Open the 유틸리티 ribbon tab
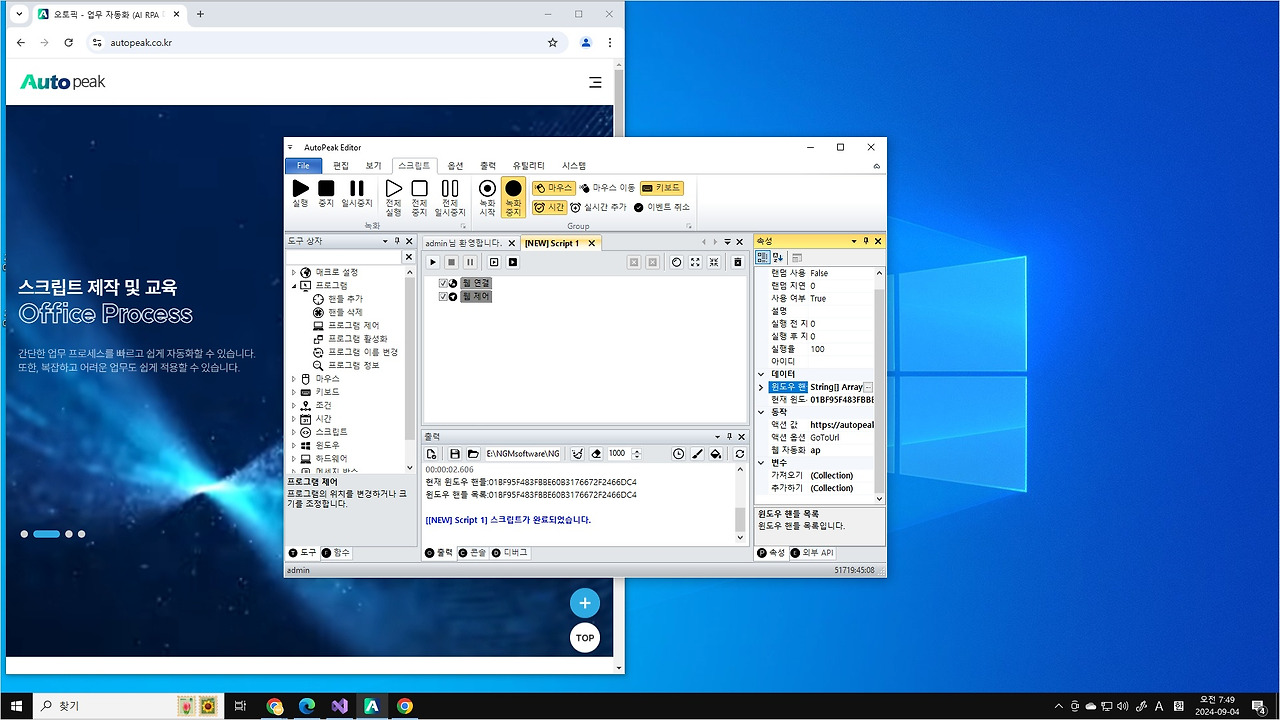1280x720 pixels. [x=529, y=165]
